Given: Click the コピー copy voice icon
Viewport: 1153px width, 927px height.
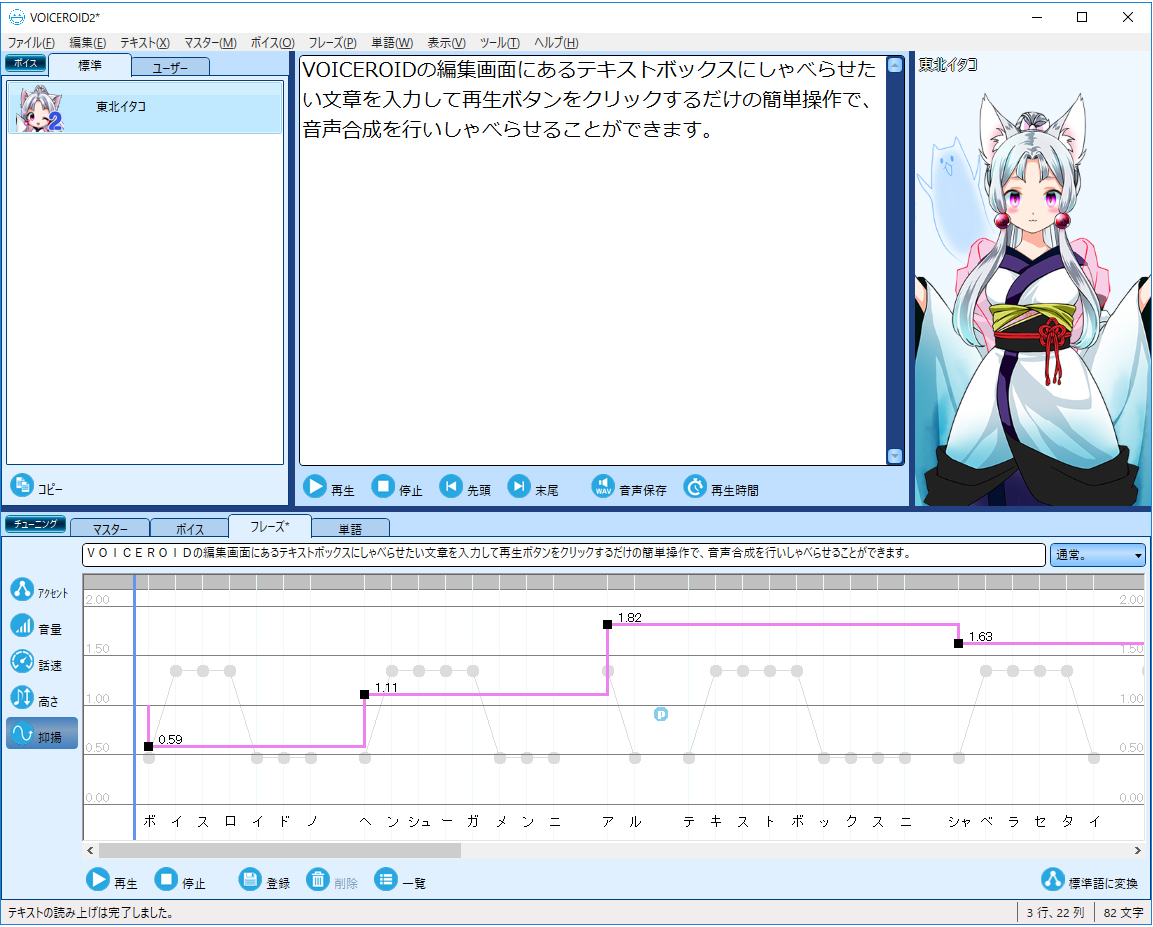Looking at the screenshot, I should point(22,484).
